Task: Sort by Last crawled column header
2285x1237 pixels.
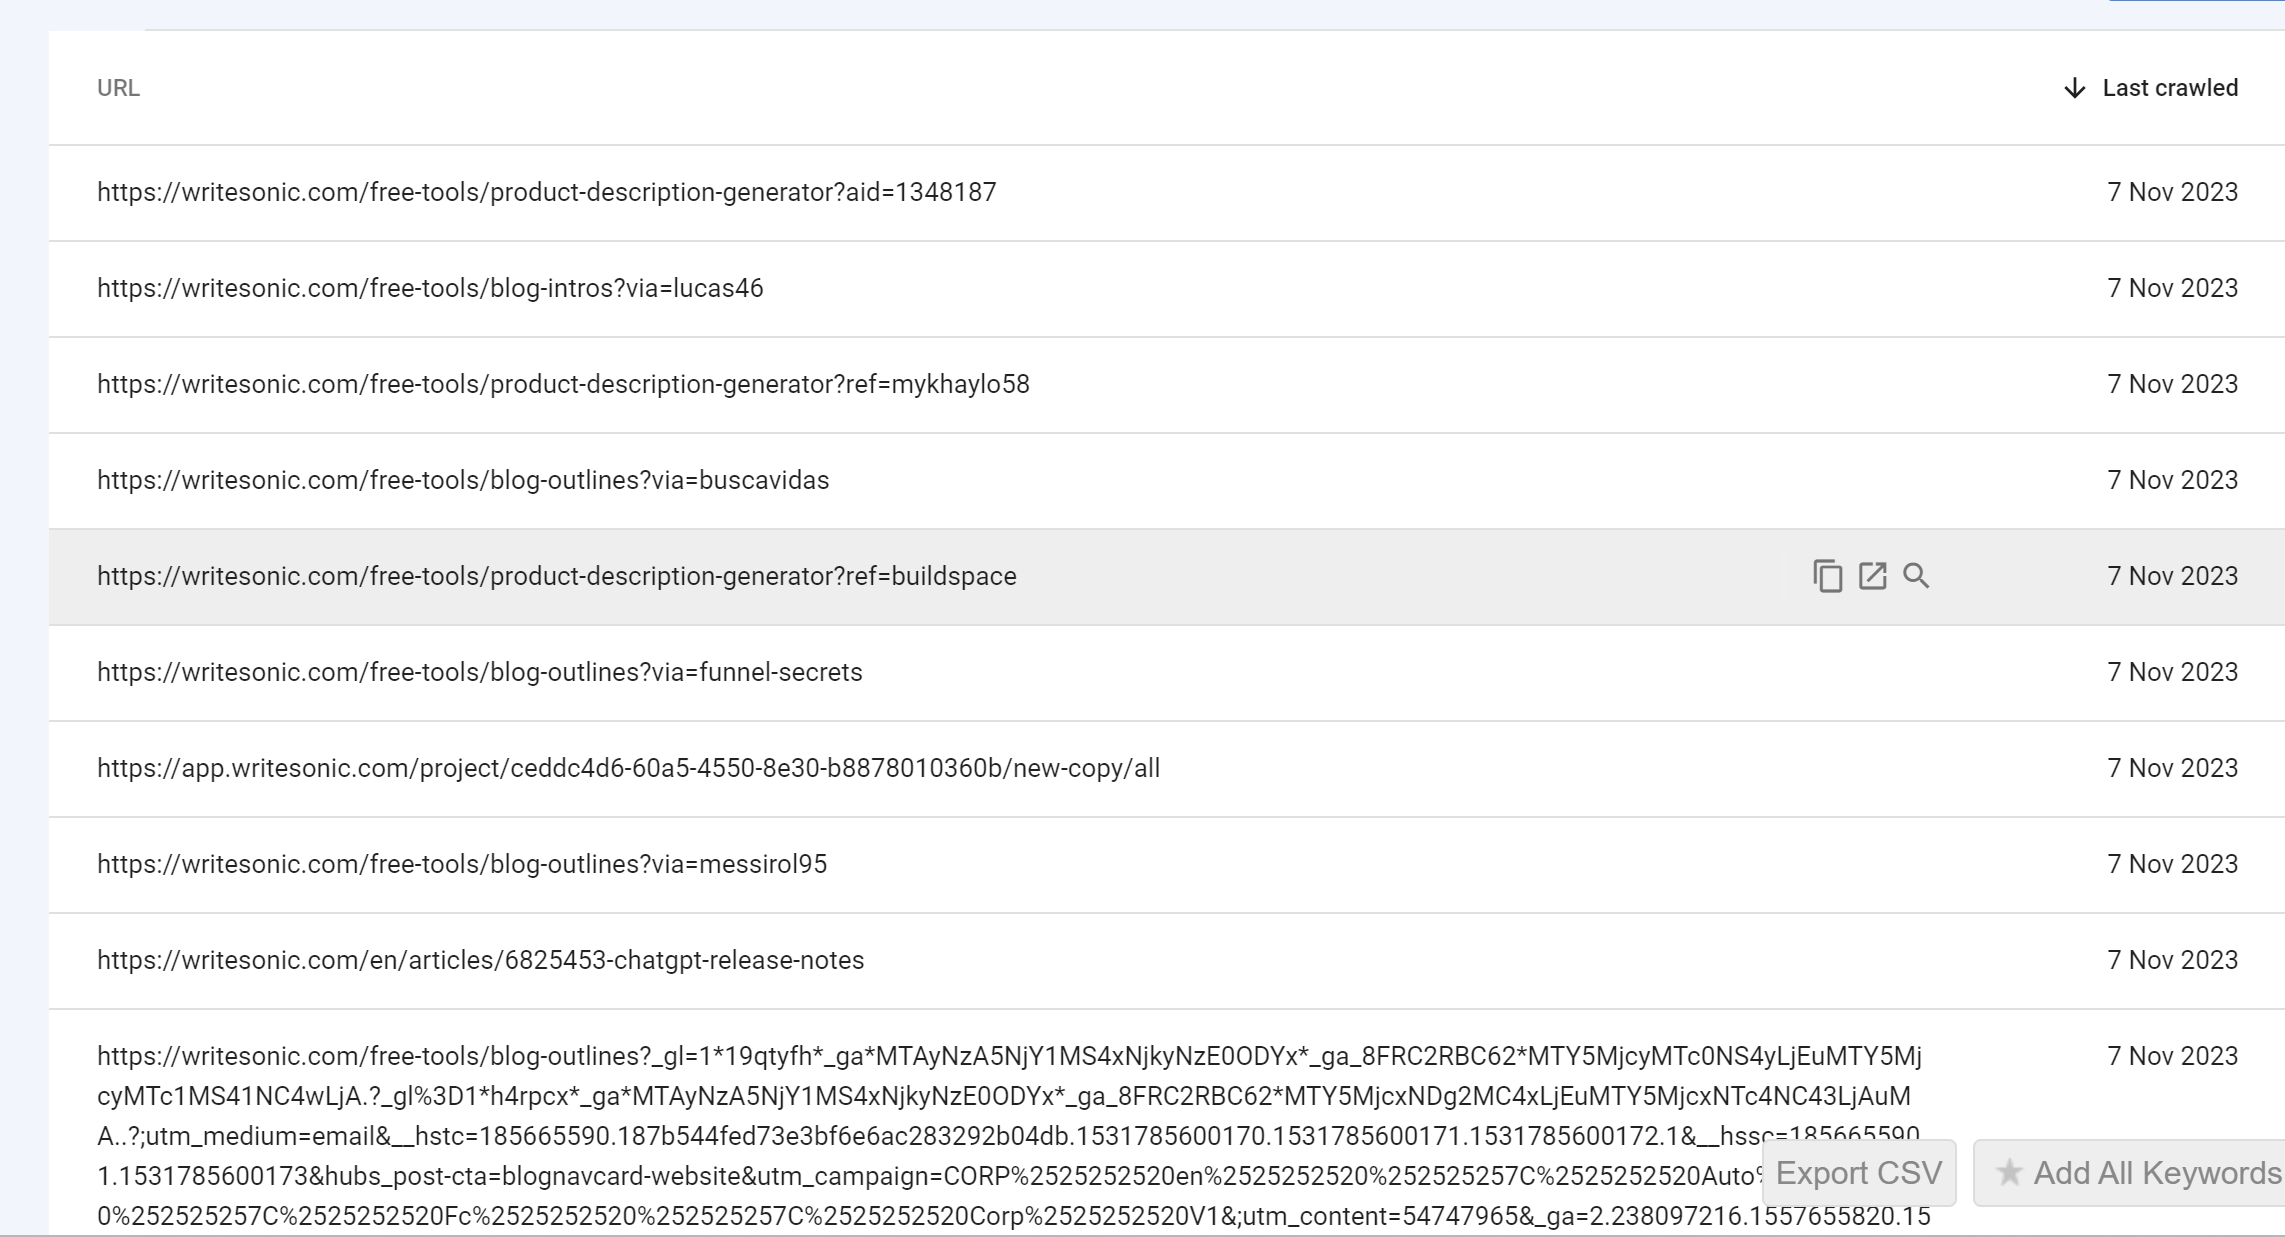Action: (2169, 88)
